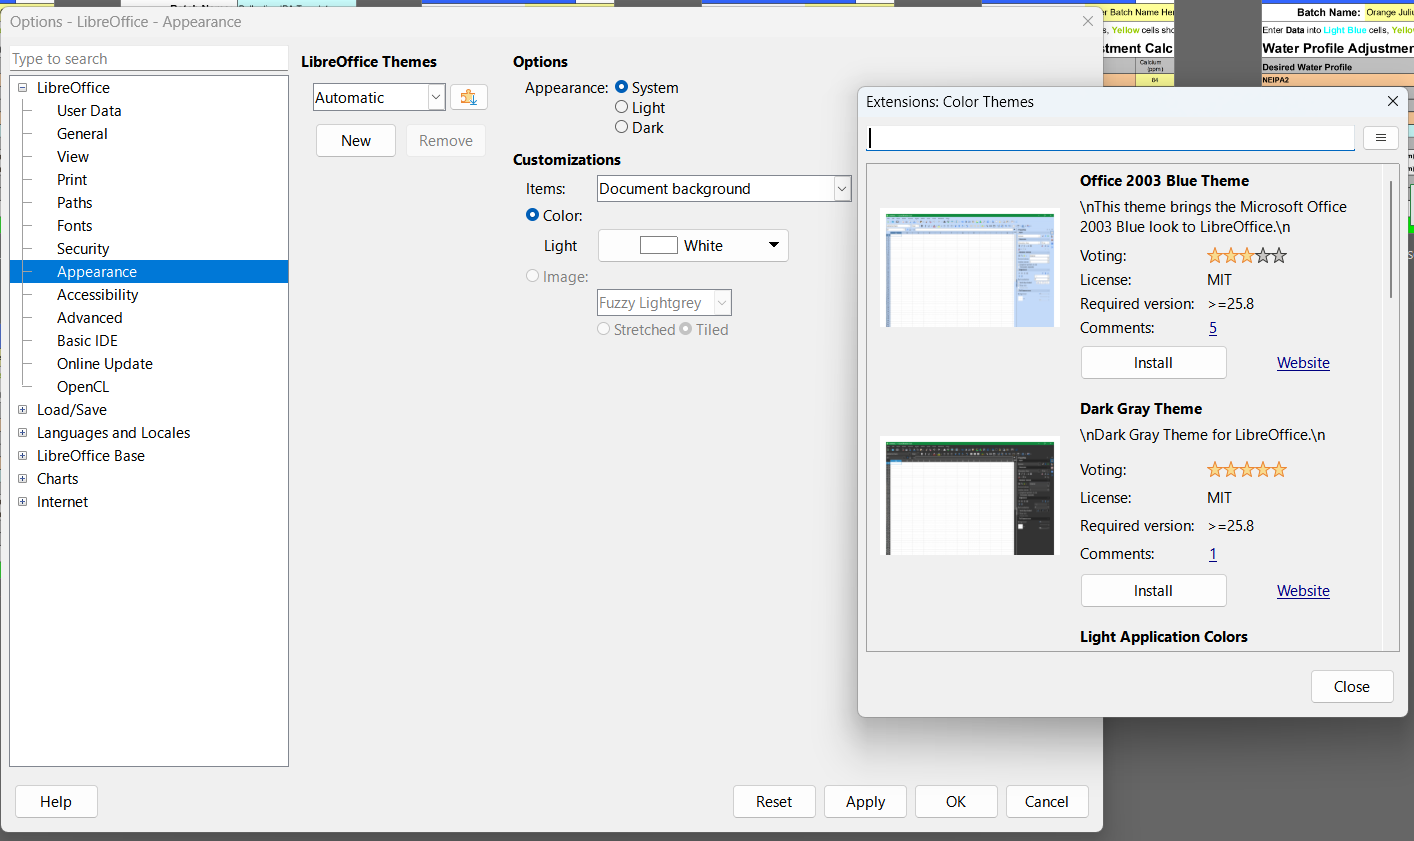
Task: Open the LibreOffice Themes Automatic dropdown
Action: coord(379,97)
